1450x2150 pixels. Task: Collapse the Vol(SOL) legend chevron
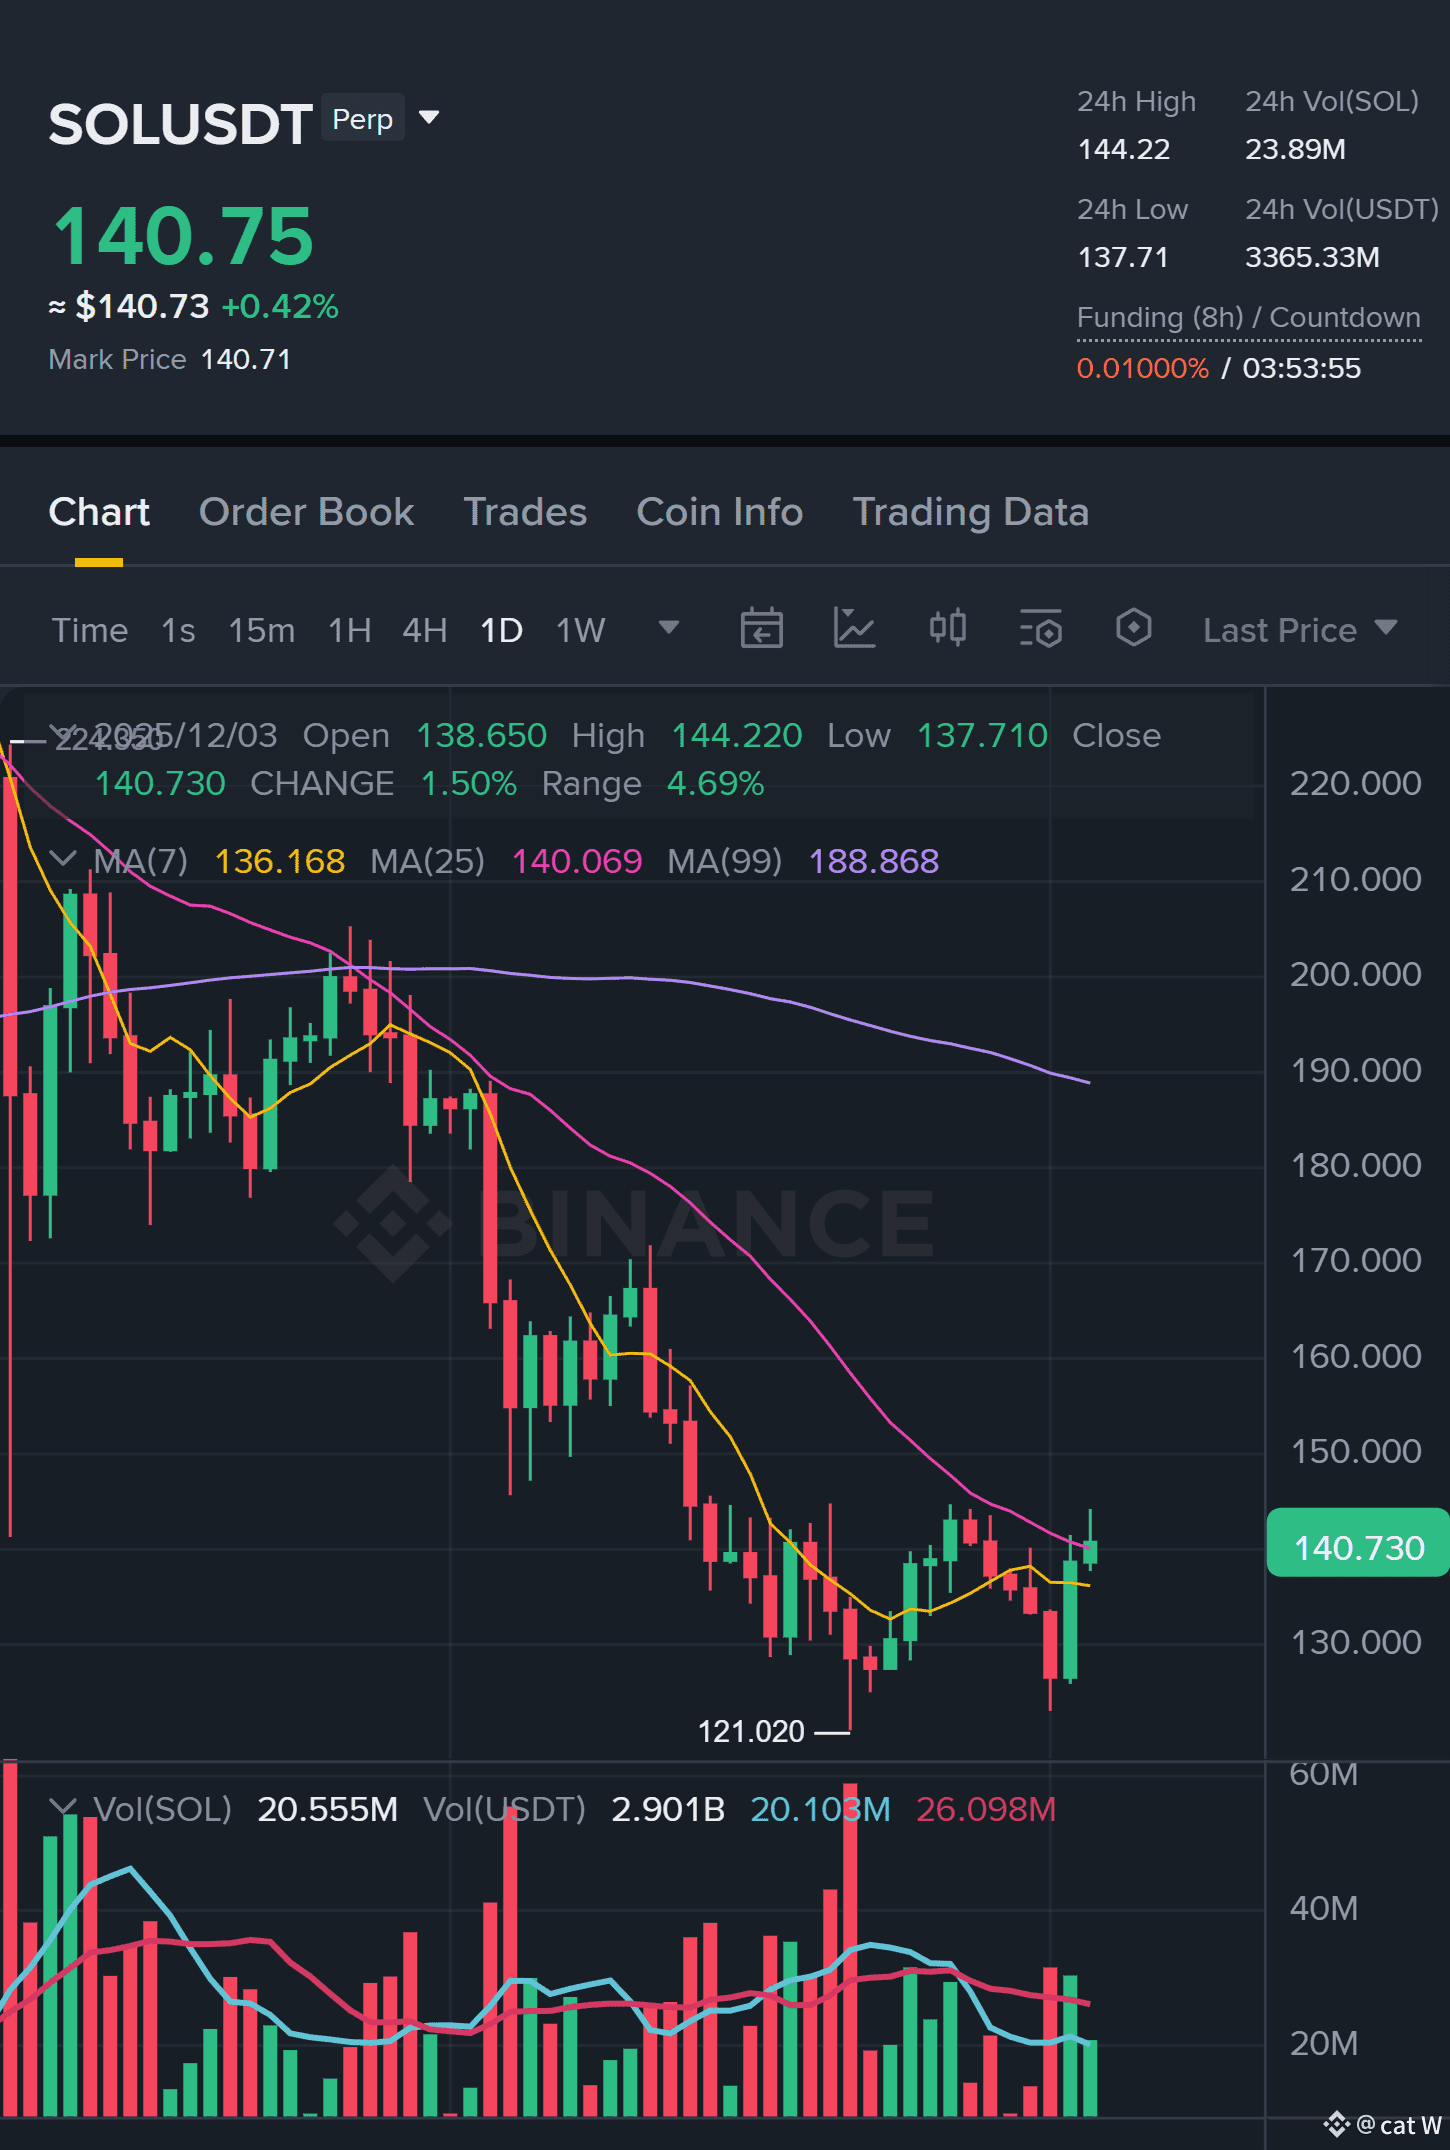[62, 1807]
